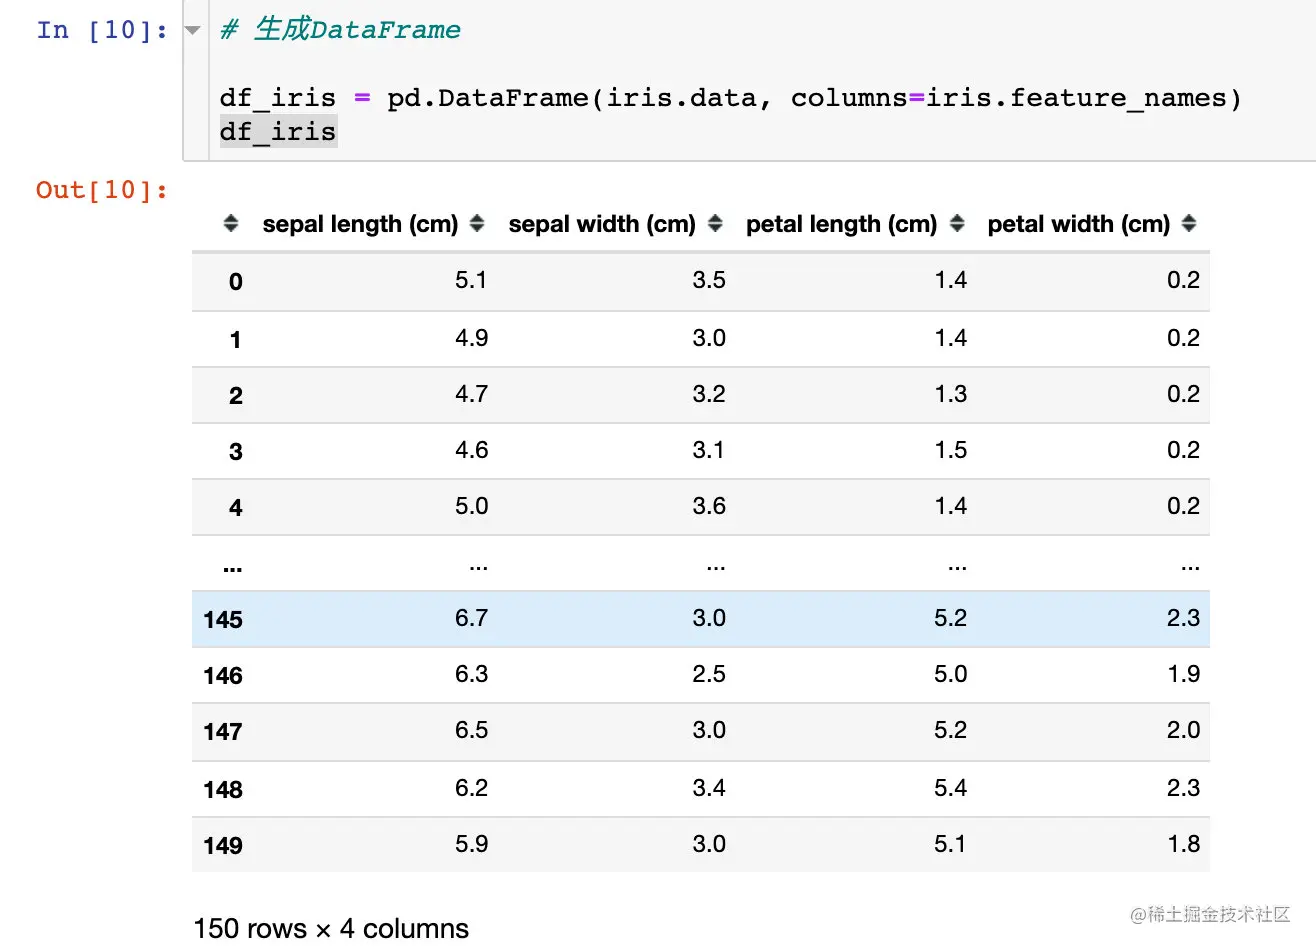The width and height of the screenshot is (1316, 950).
Task: Sort by sepal width (cm) arrows
Action: click(x=715, y=224)
